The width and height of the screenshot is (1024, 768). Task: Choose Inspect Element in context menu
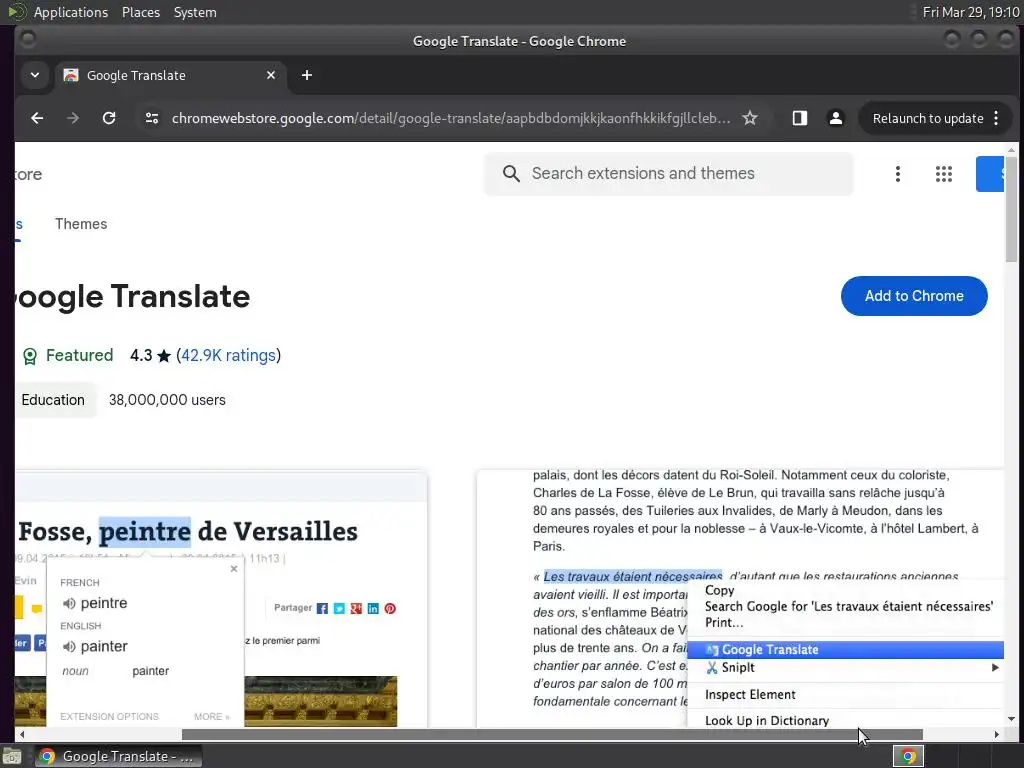tap(750, 695)
